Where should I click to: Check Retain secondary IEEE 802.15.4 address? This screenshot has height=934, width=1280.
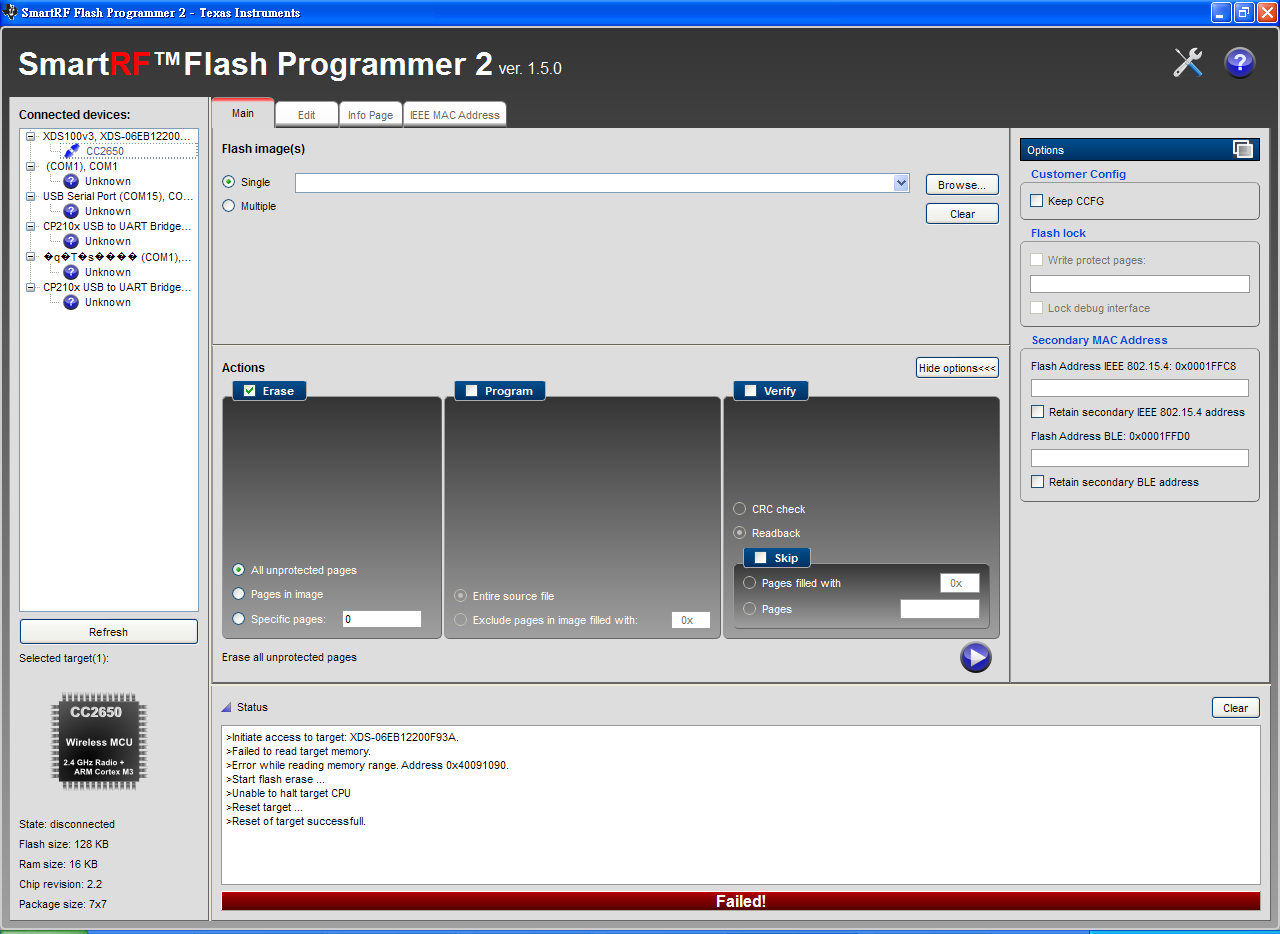point(1038,412)
